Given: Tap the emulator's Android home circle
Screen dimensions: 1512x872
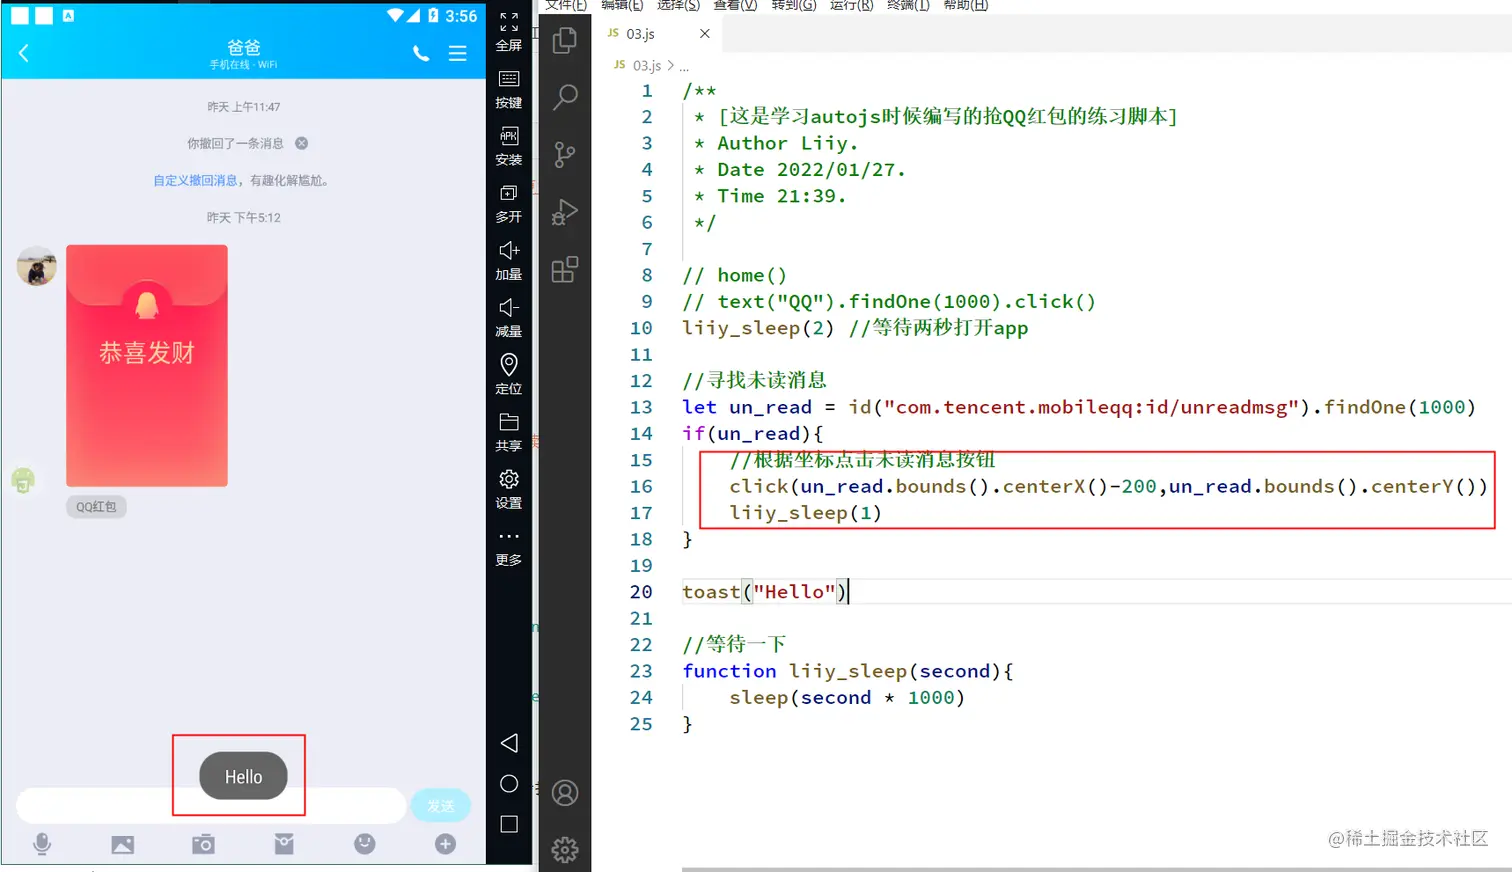Looking at the screenshot, I should [509, 784].
